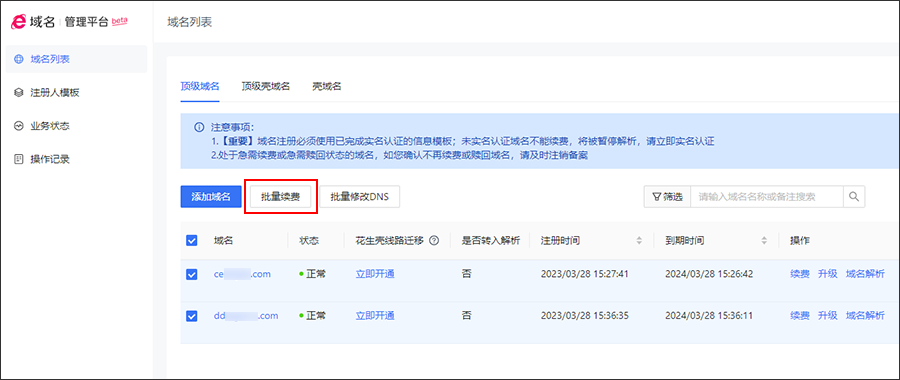Click the 状态 column header
The width and height of the screenshot is (900, 380).
pos(309,241)
